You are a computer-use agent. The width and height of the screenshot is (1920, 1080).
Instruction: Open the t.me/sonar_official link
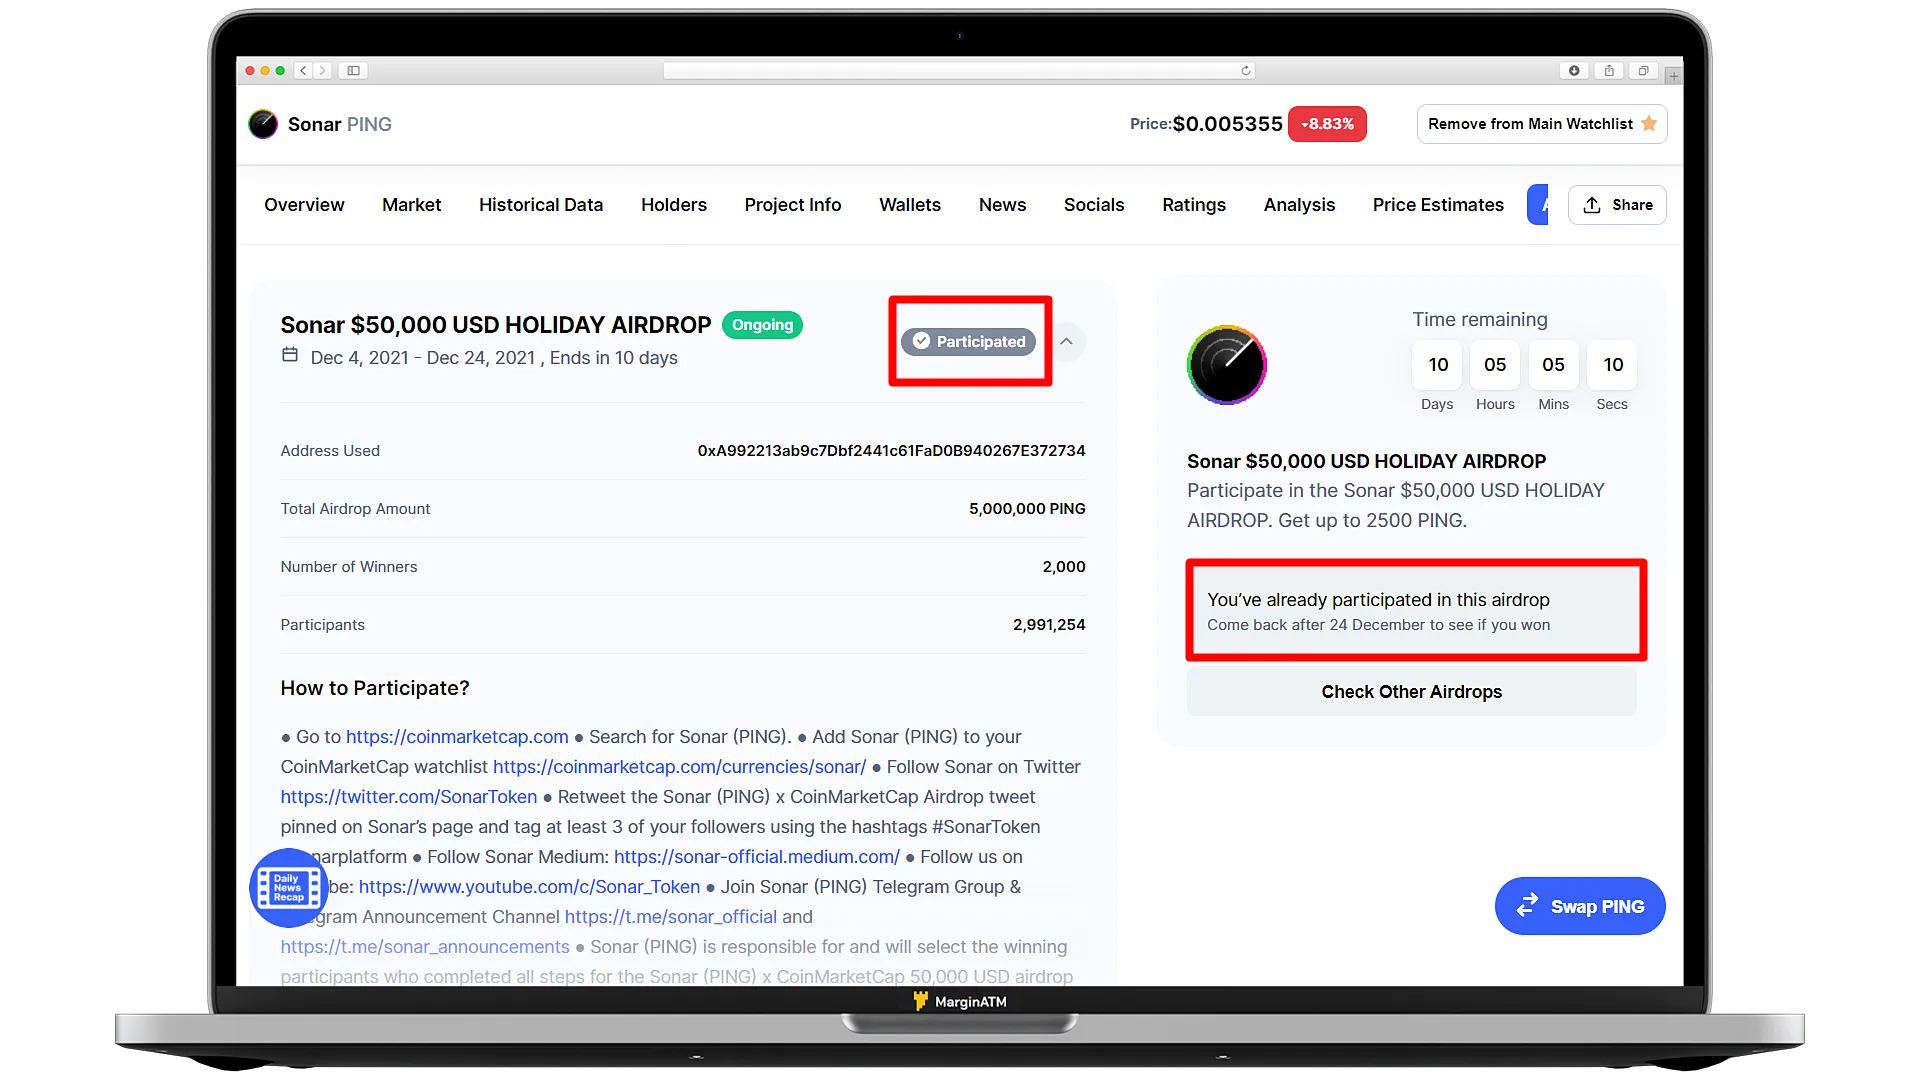click(670, 917)
